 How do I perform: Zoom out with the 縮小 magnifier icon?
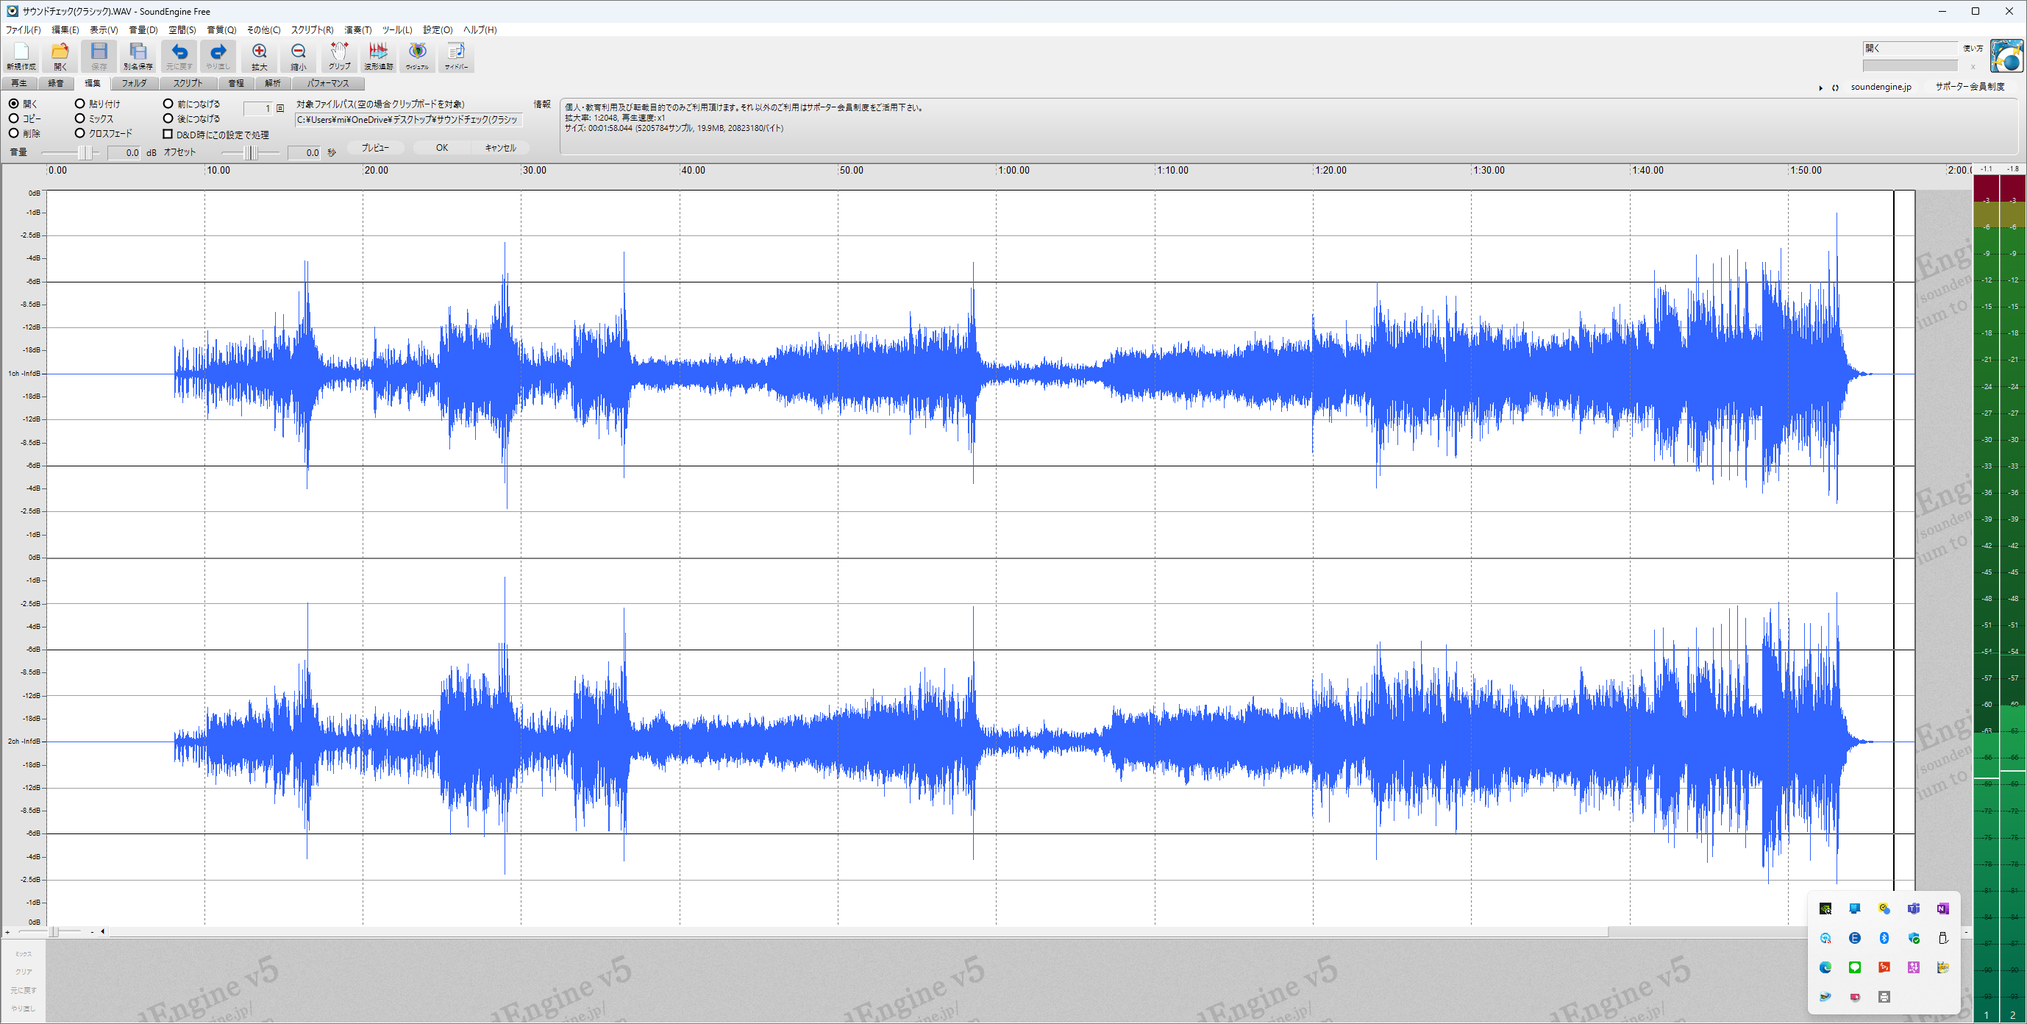(x=298, y=56)
